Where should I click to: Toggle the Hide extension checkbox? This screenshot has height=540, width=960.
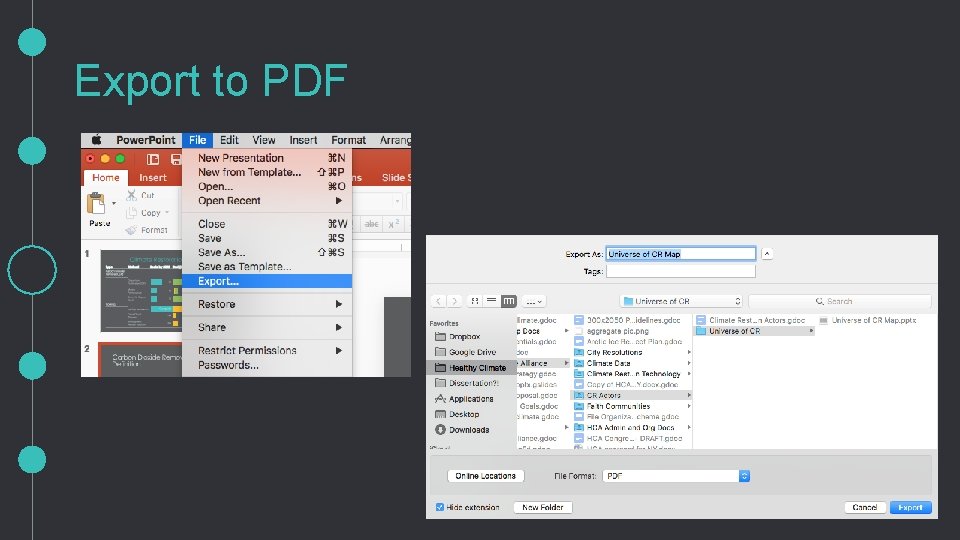coord(440,507)
